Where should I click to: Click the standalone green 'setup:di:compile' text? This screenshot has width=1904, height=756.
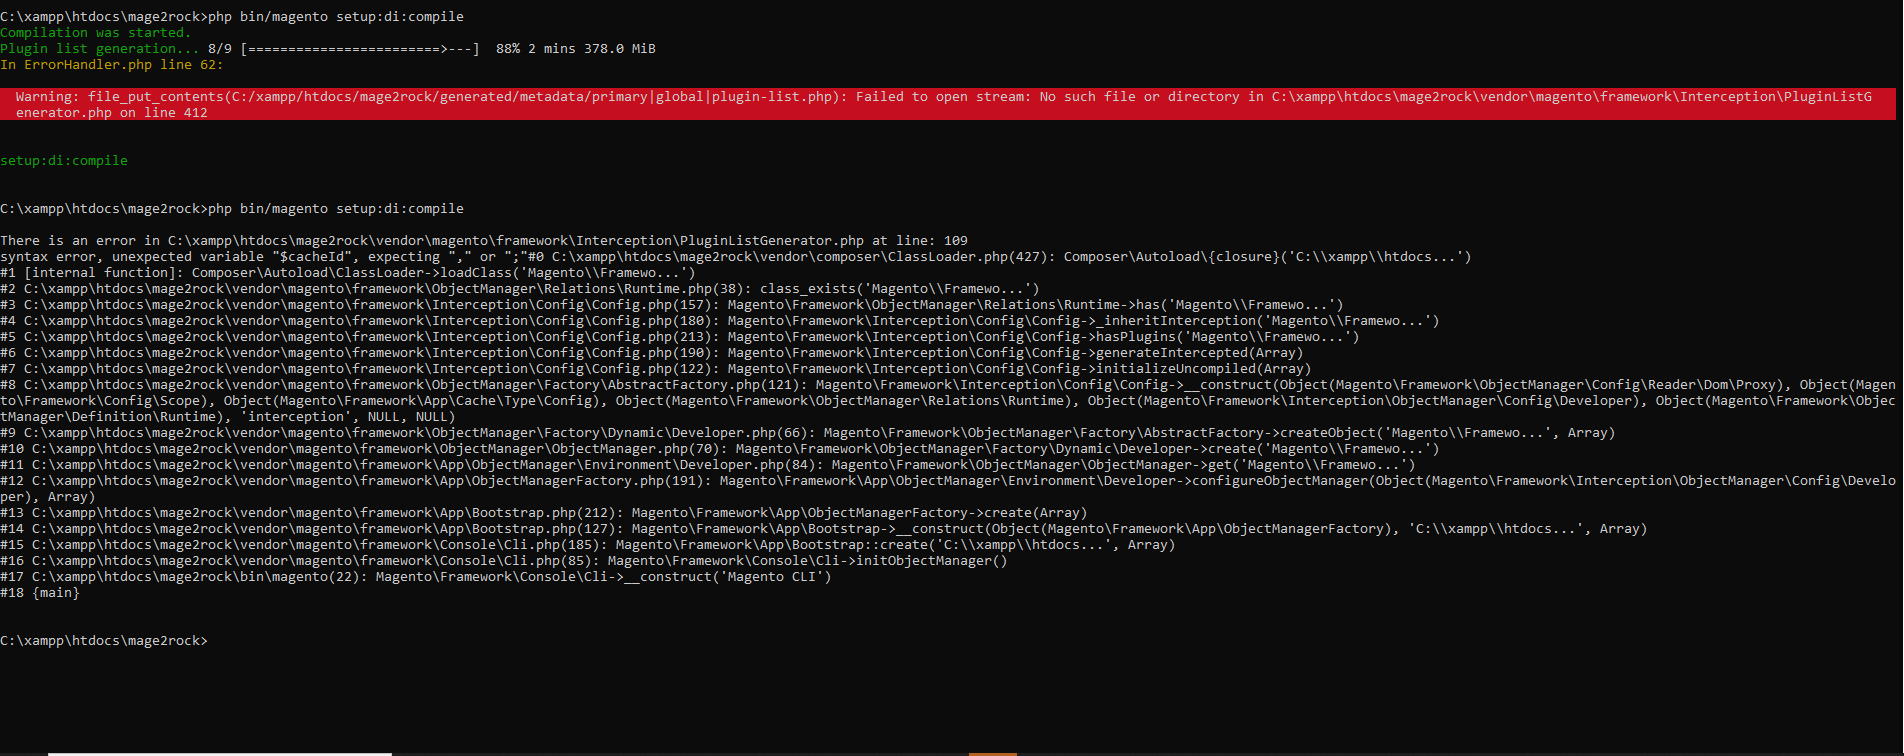[64, 160]
